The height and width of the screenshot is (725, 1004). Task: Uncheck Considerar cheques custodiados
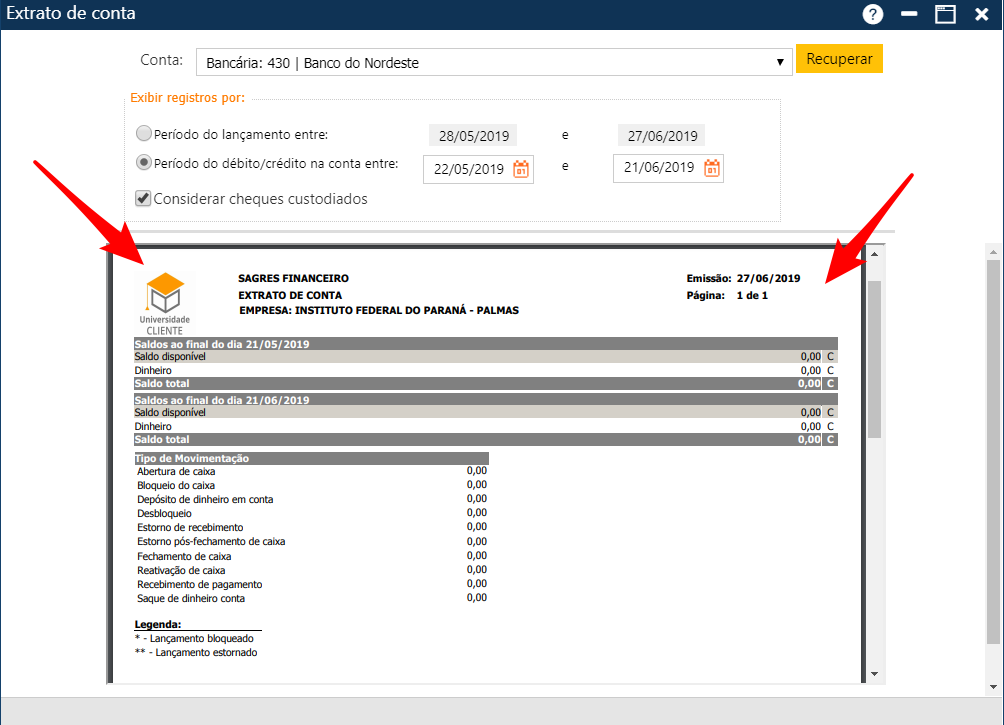click(x=142, y=198)
